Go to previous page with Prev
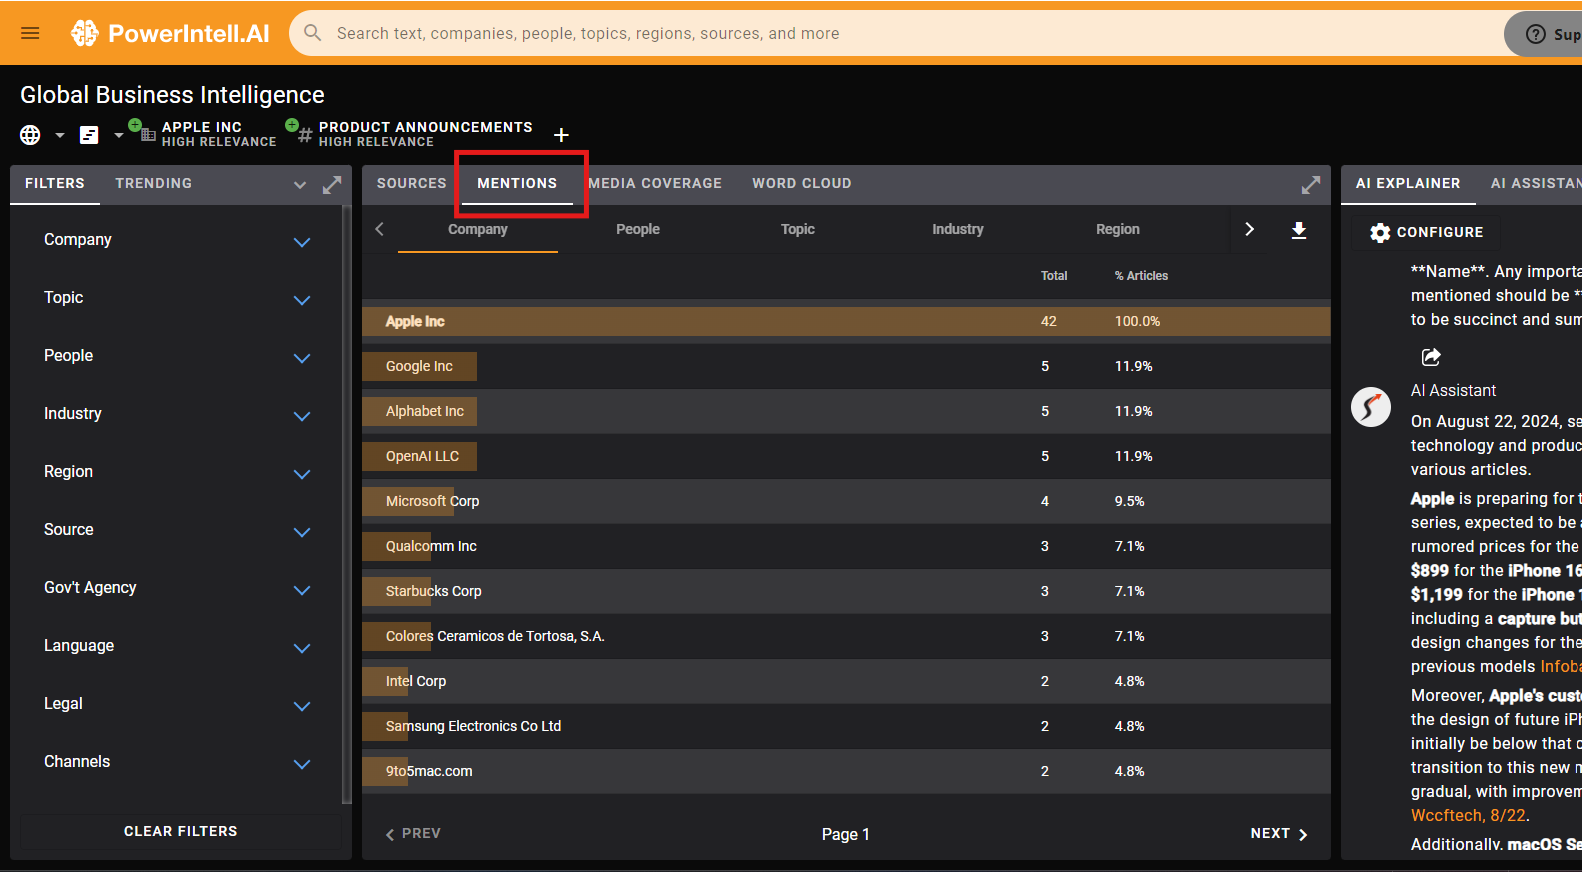The width and height of the screenshot is (1582, 872). 413,834
